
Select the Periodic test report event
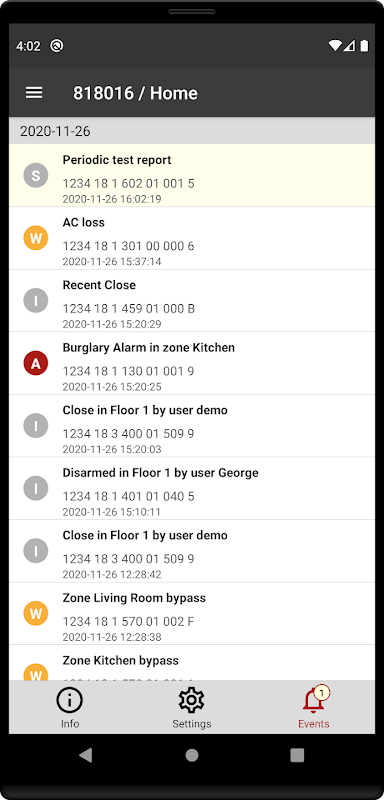tap(192, 176)
